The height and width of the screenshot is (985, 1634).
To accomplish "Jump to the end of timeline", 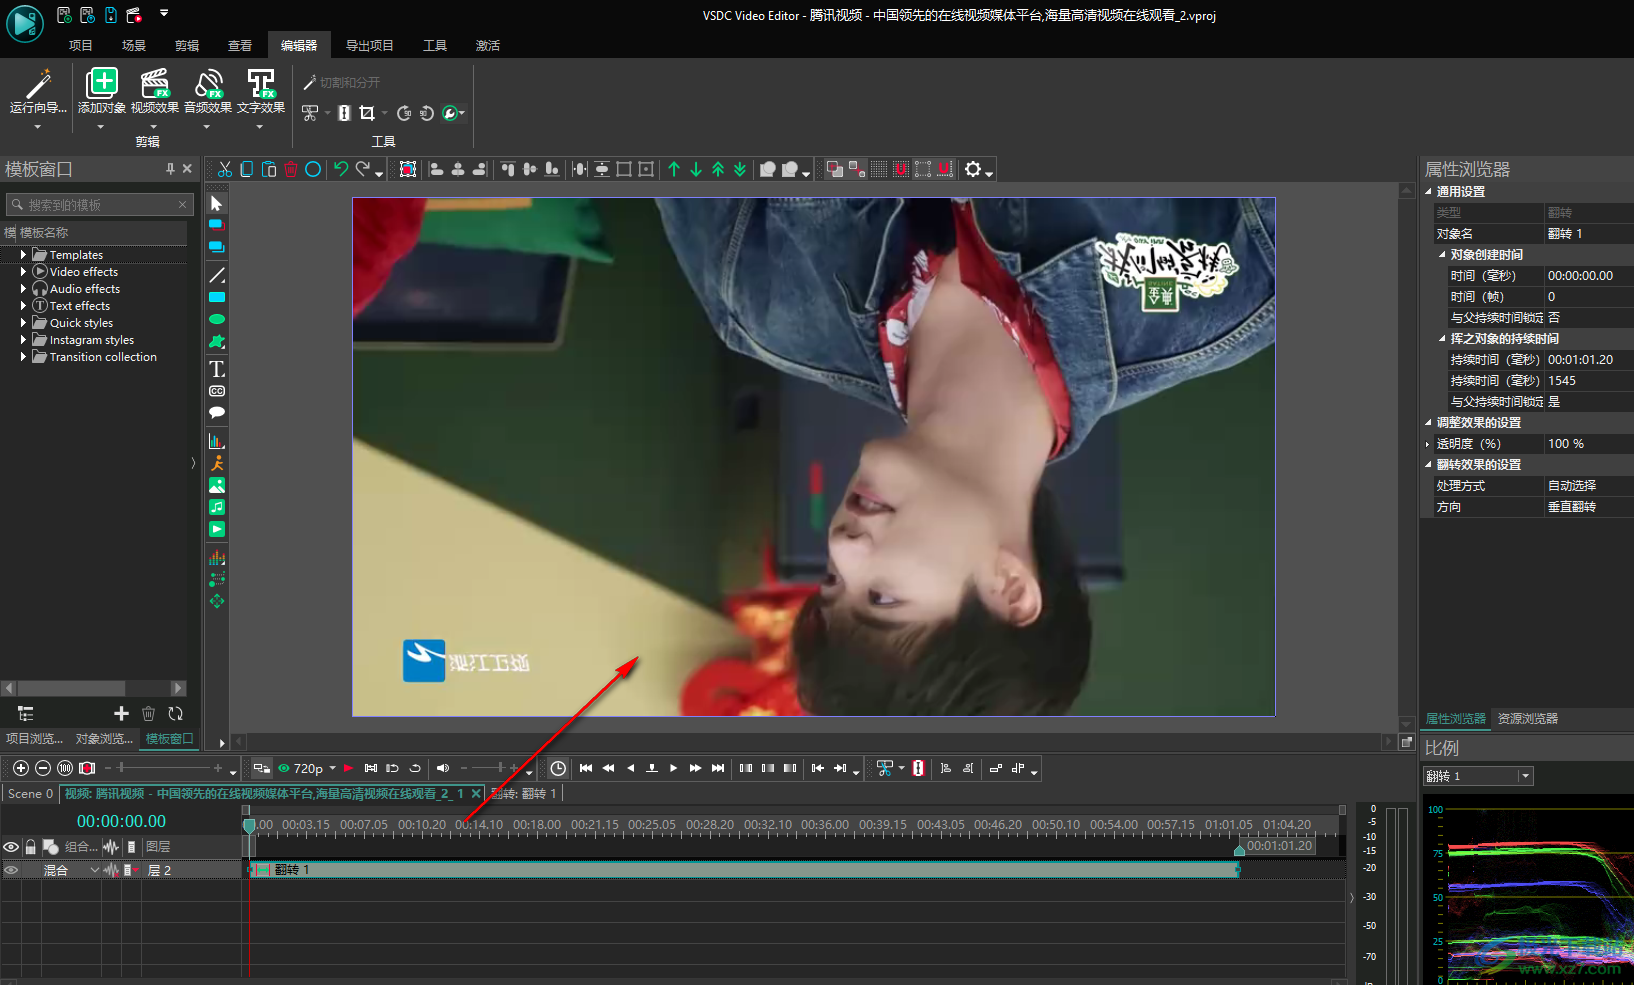I will (718, 768).
